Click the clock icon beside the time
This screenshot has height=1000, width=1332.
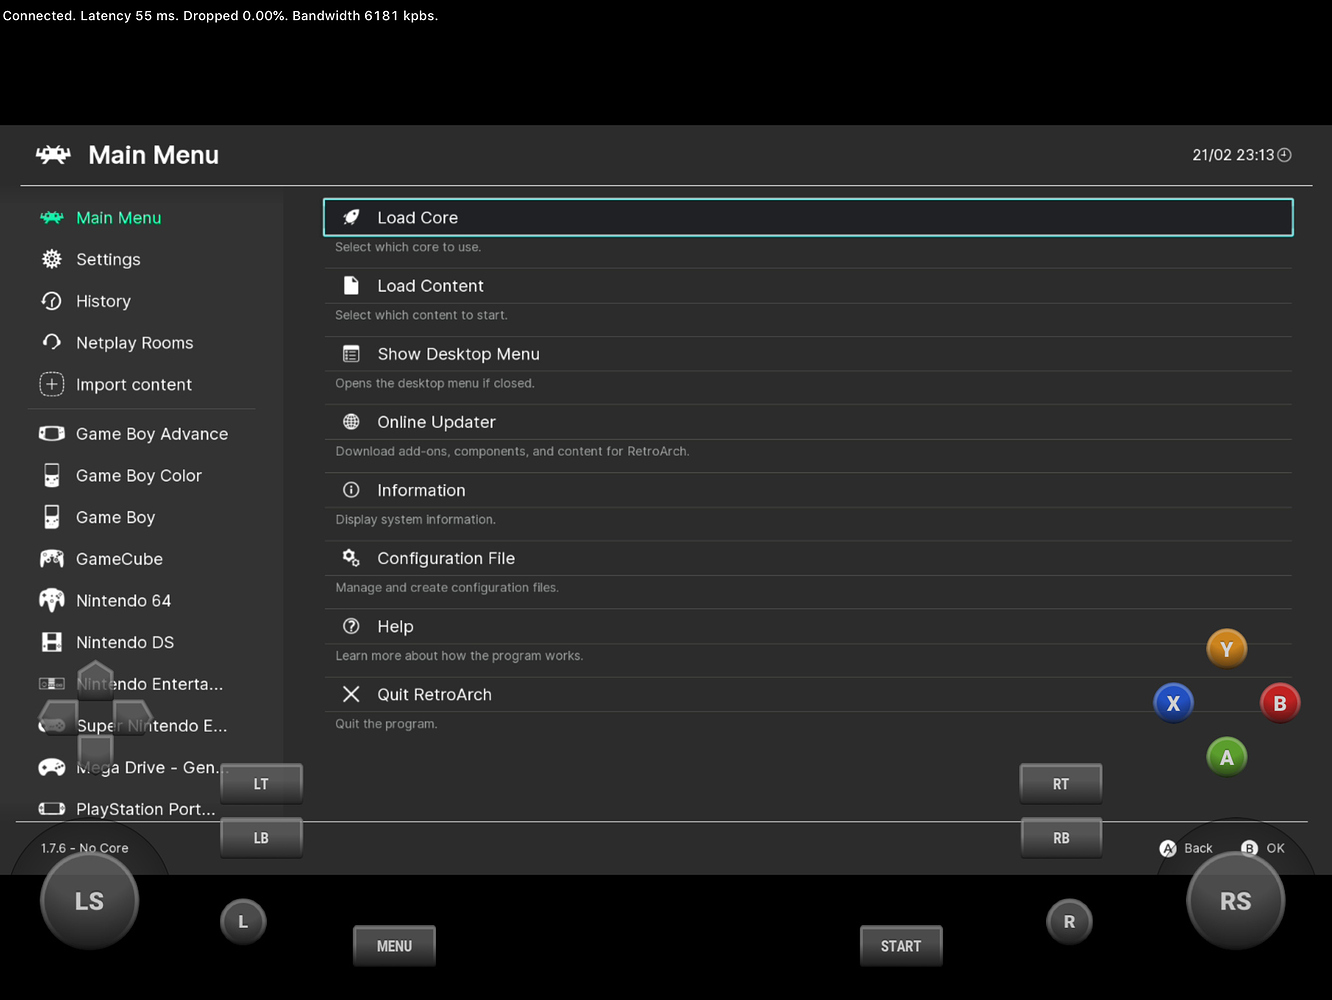[1285, 155]
